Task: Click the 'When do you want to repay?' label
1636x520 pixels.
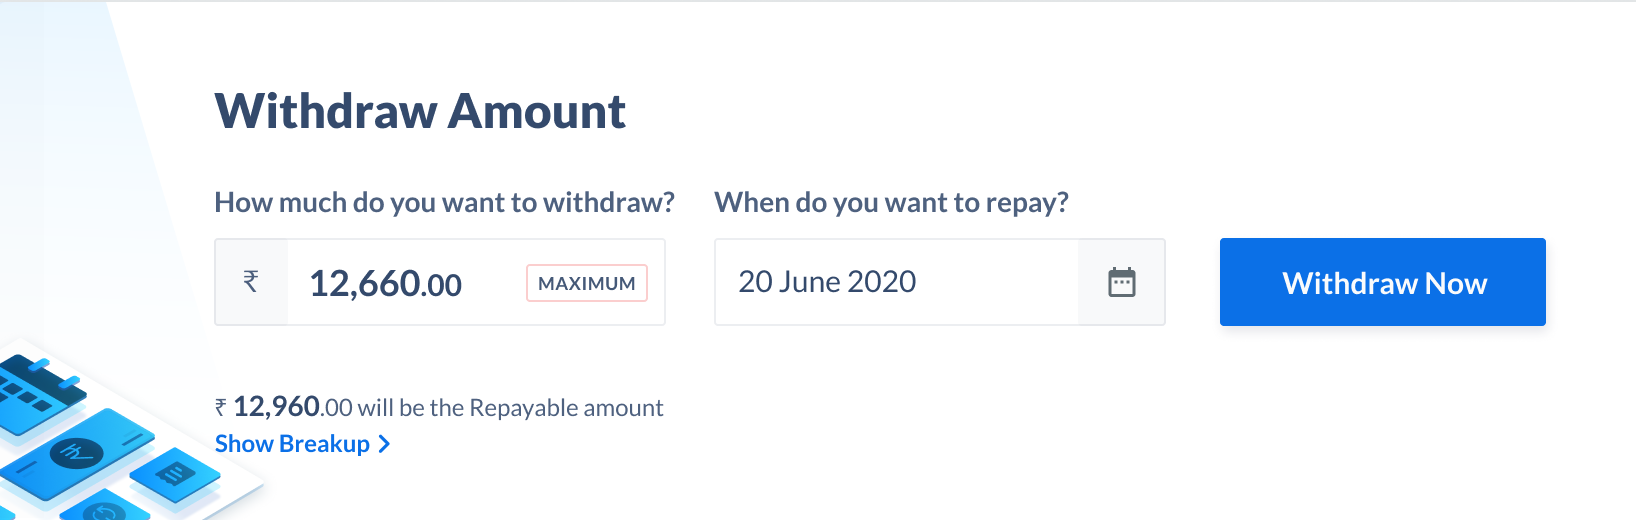Action: 891,202
